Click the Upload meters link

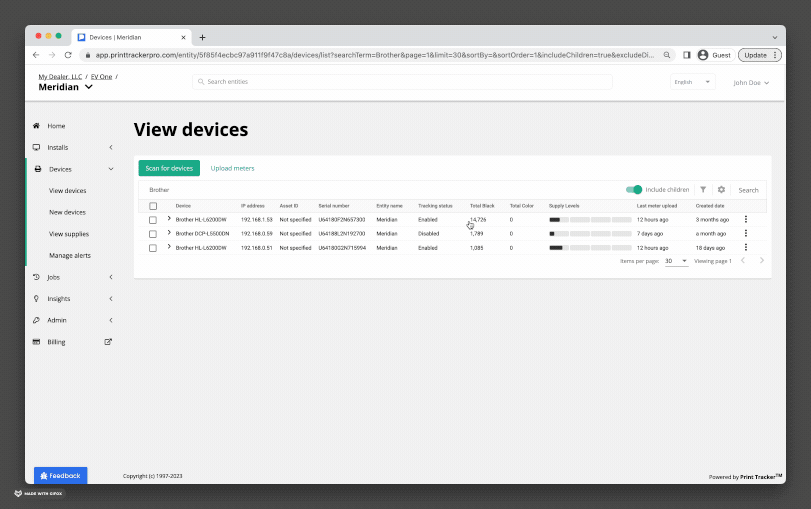tap(232, 168)
